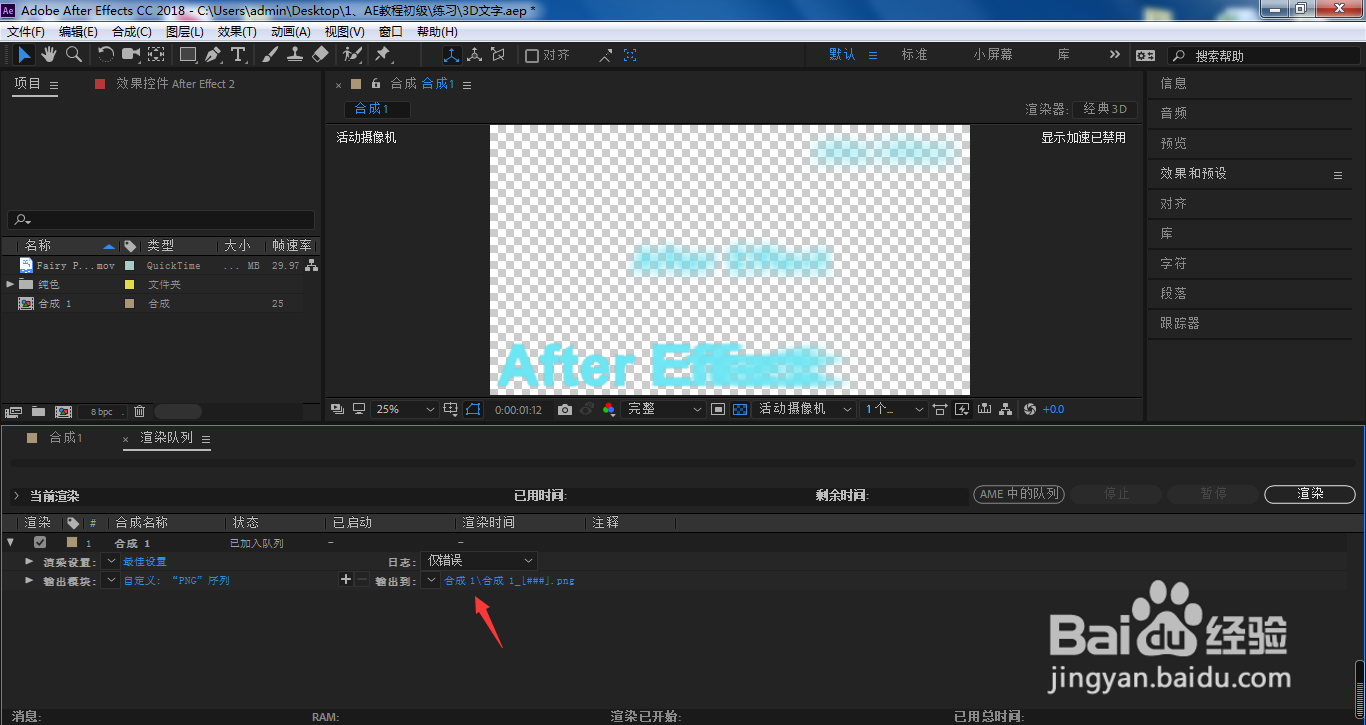Open the 日志 仅错误 dropdown

coord(479,561)
